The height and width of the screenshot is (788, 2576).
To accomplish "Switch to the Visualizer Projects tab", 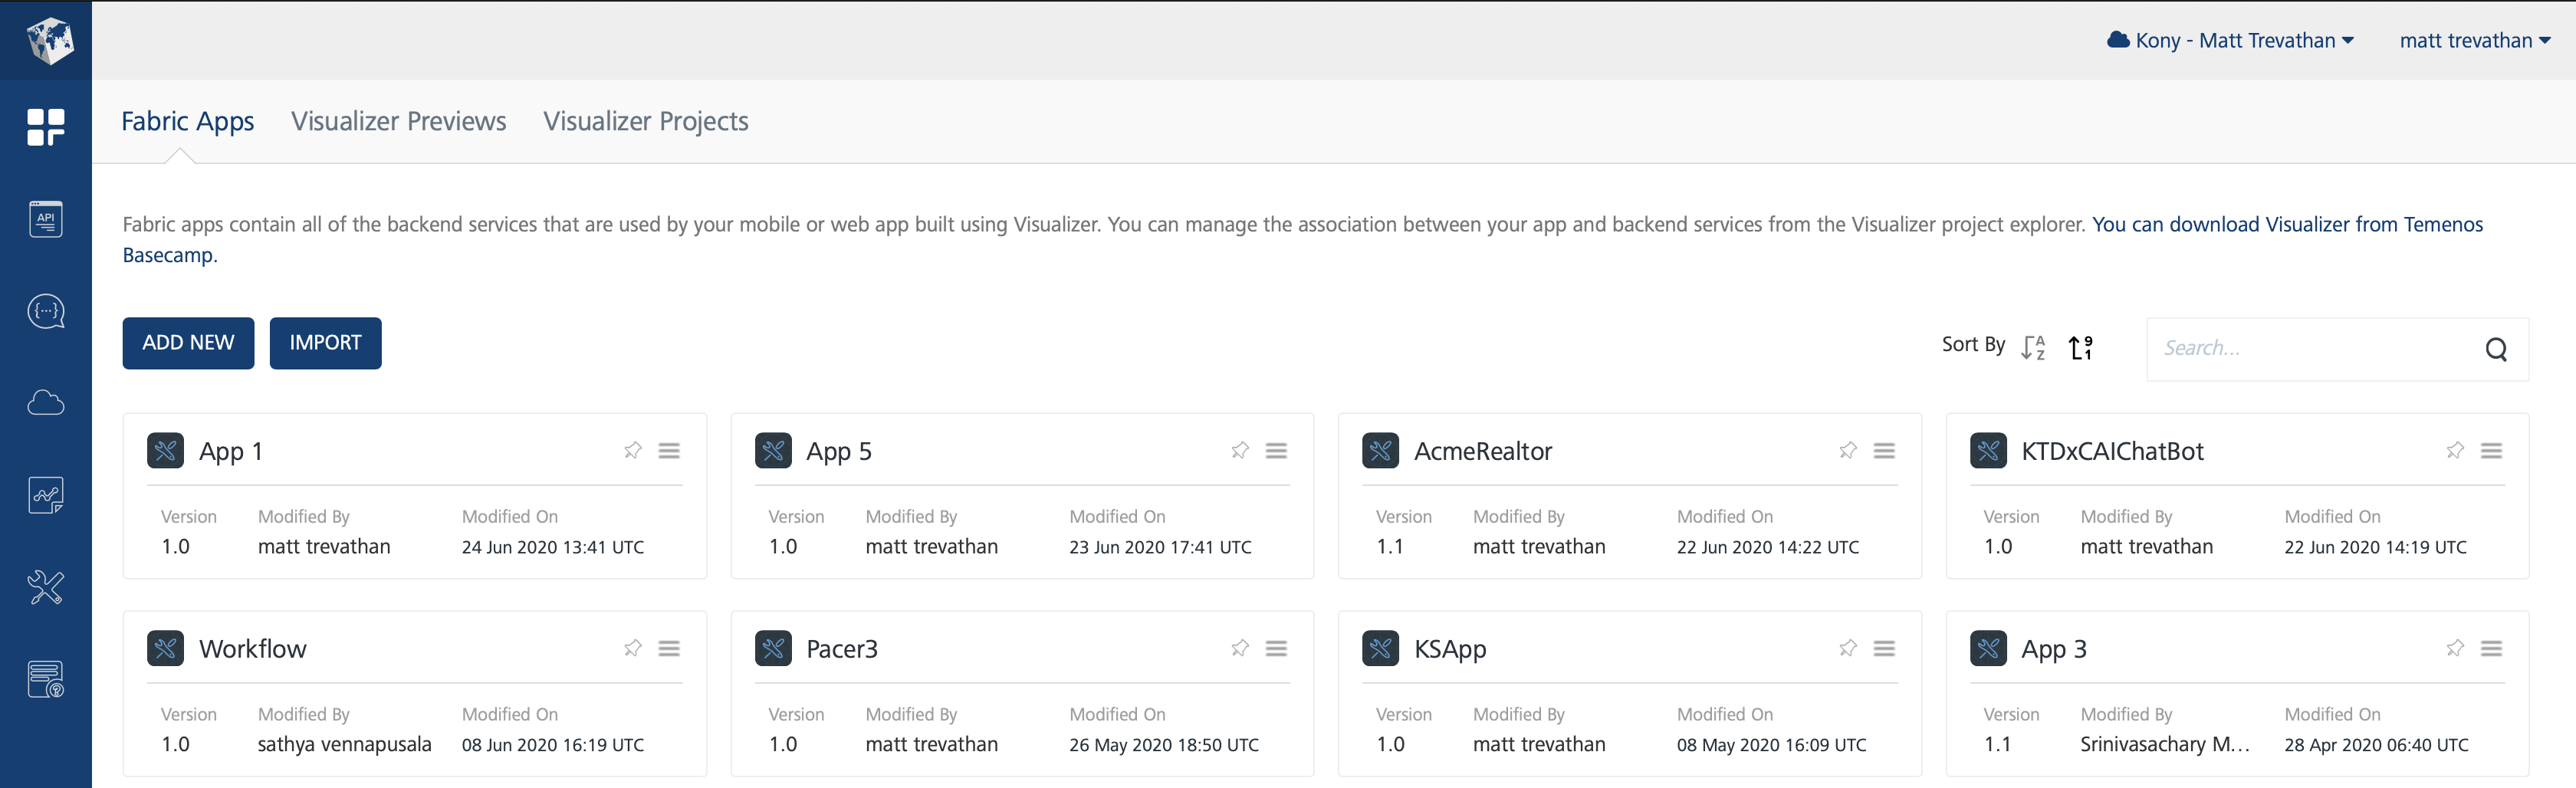I will pyautogui.click(x=645, y=121).
